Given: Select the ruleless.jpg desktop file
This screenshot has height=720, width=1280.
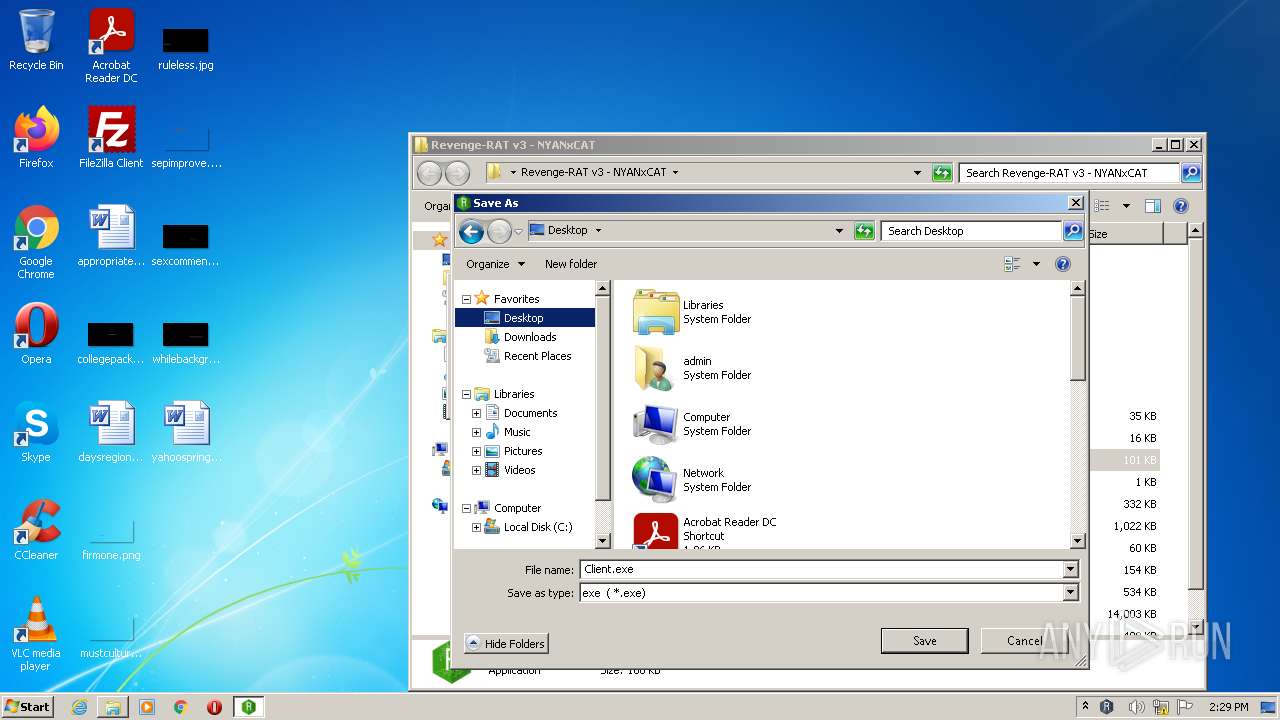Looking at the screenshot, I should [186, 47].
